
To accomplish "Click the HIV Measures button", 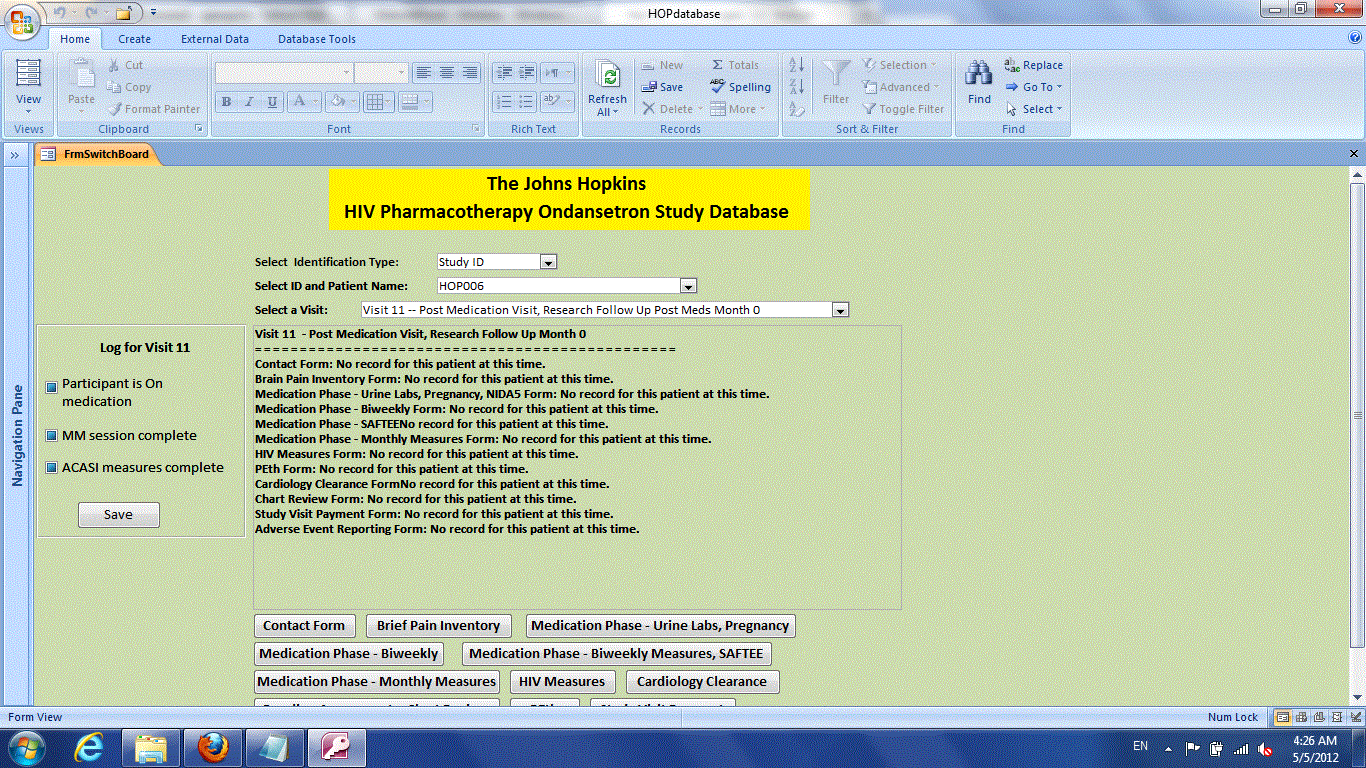I will tap(562, 682).
